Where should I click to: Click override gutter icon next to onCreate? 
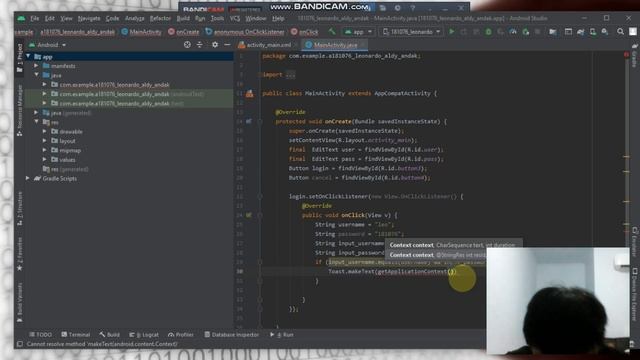(249, 121)
